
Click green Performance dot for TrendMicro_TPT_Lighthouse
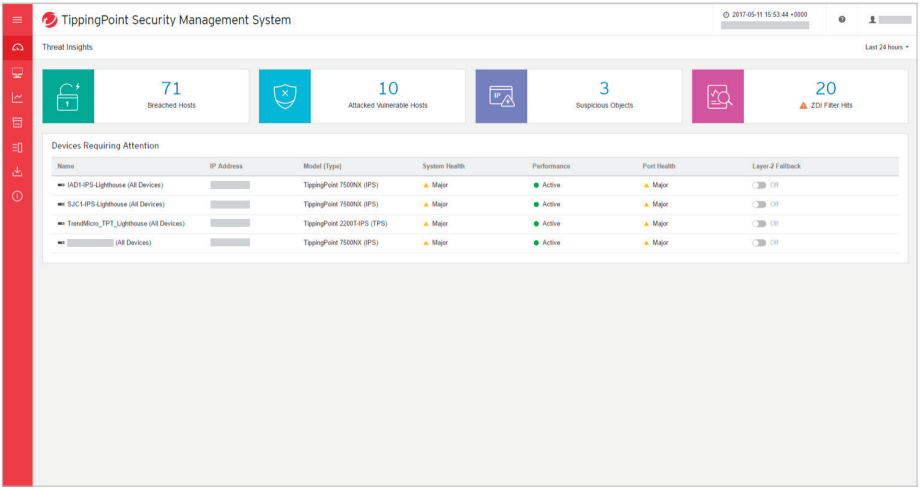click(x=536, y=224)
